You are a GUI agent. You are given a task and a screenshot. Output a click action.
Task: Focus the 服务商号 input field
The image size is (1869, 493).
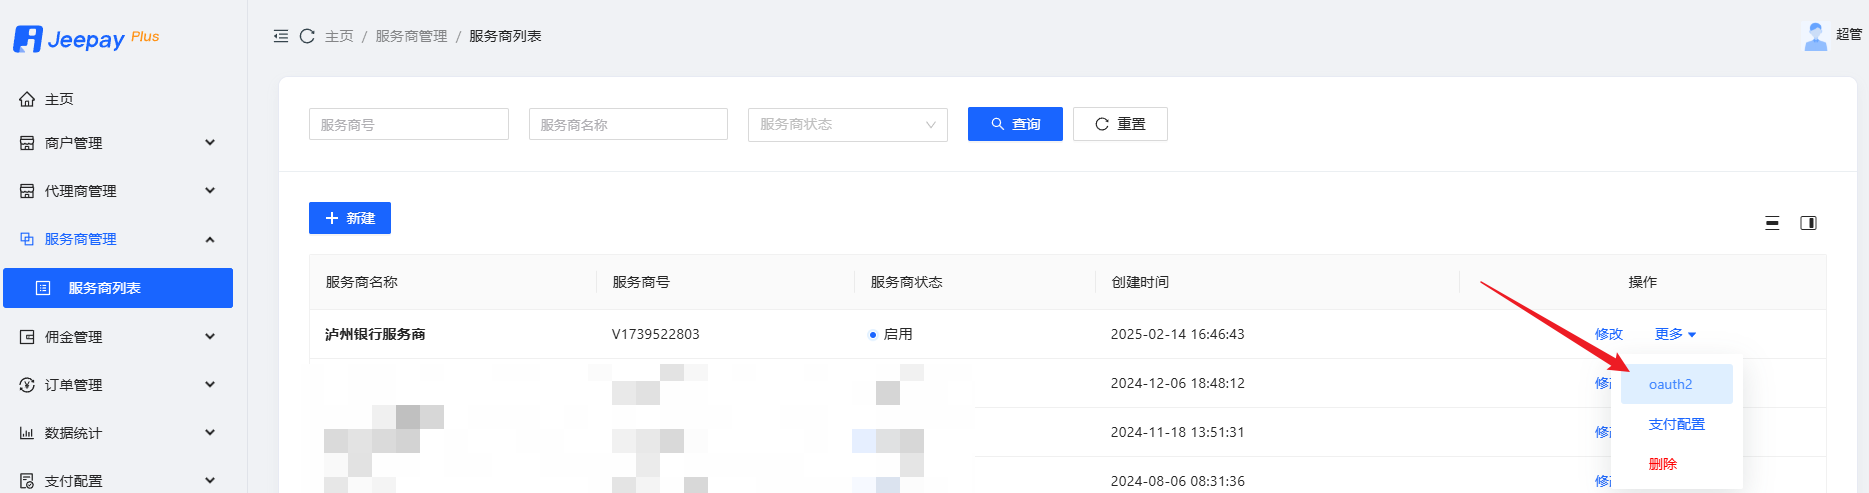point(408,125)
